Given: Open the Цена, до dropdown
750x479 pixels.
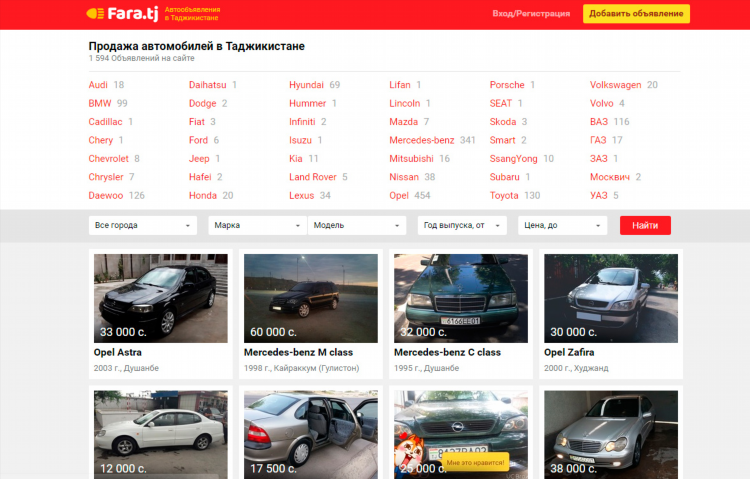Looking at the screenshot, I should click(562, 225).
